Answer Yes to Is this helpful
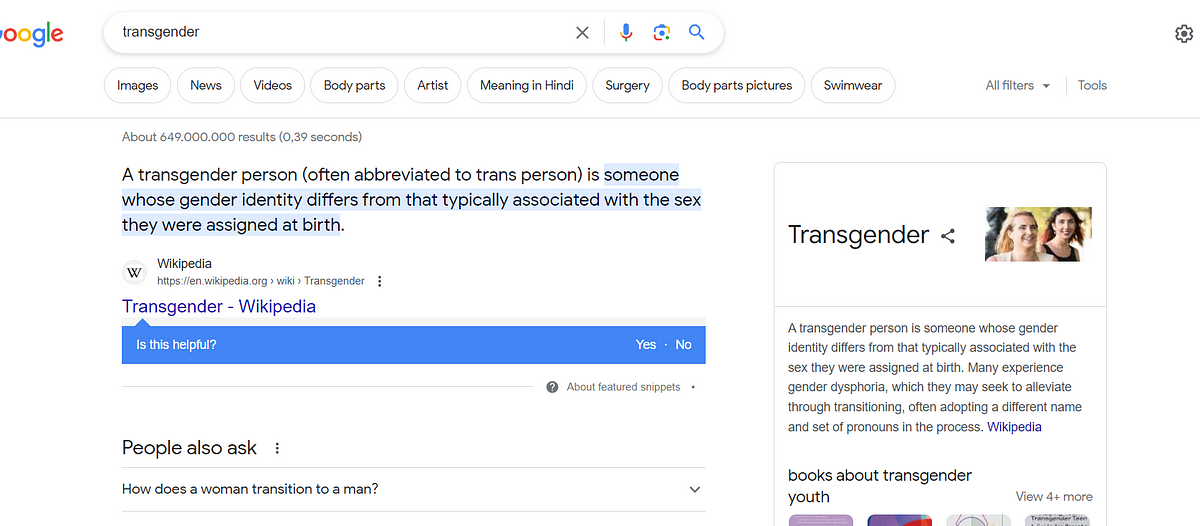 click(646, 344)
